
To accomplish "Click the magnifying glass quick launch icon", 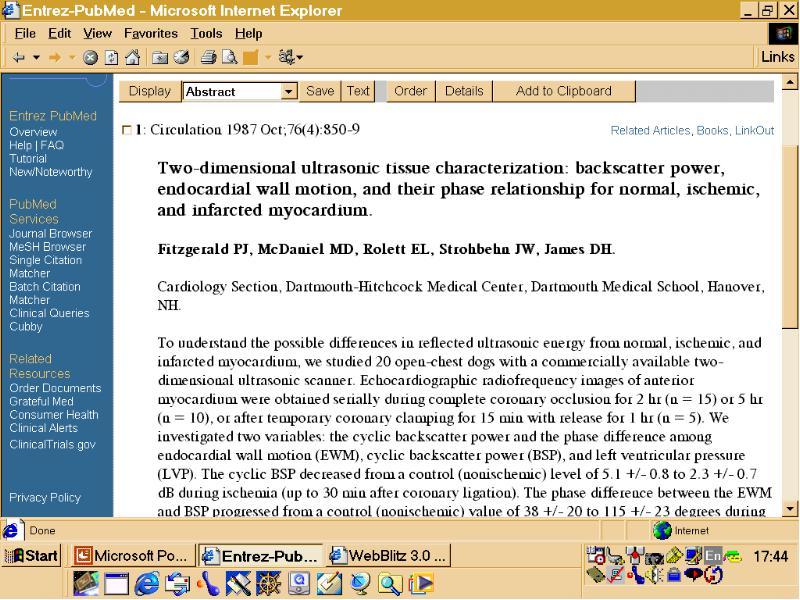I will [x=390, y=584].
